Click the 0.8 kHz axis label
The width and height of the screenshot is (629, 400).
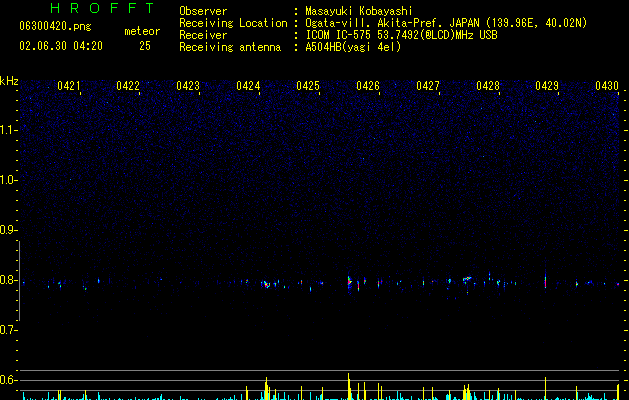click(x=9, y=280)
